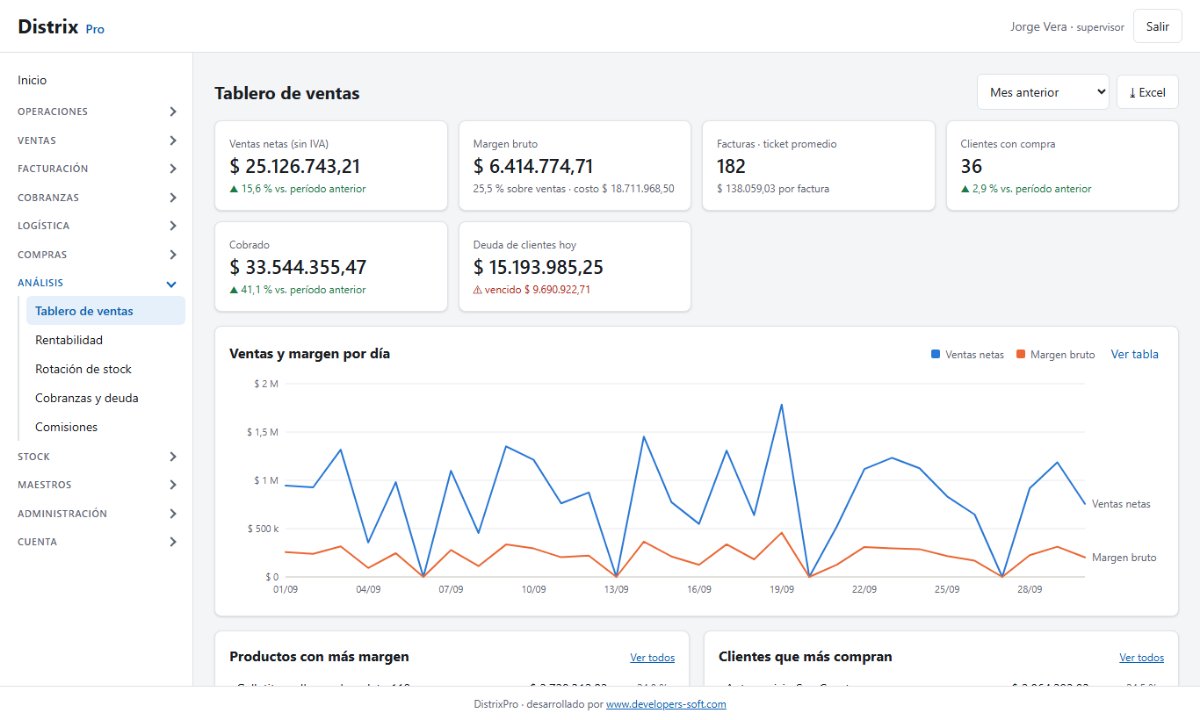Image resolution: width=1200 pixels, height=720 pixels.
Task: Expand the Logística section chevron
Action: pyautogui.click(x=172, y=226)
